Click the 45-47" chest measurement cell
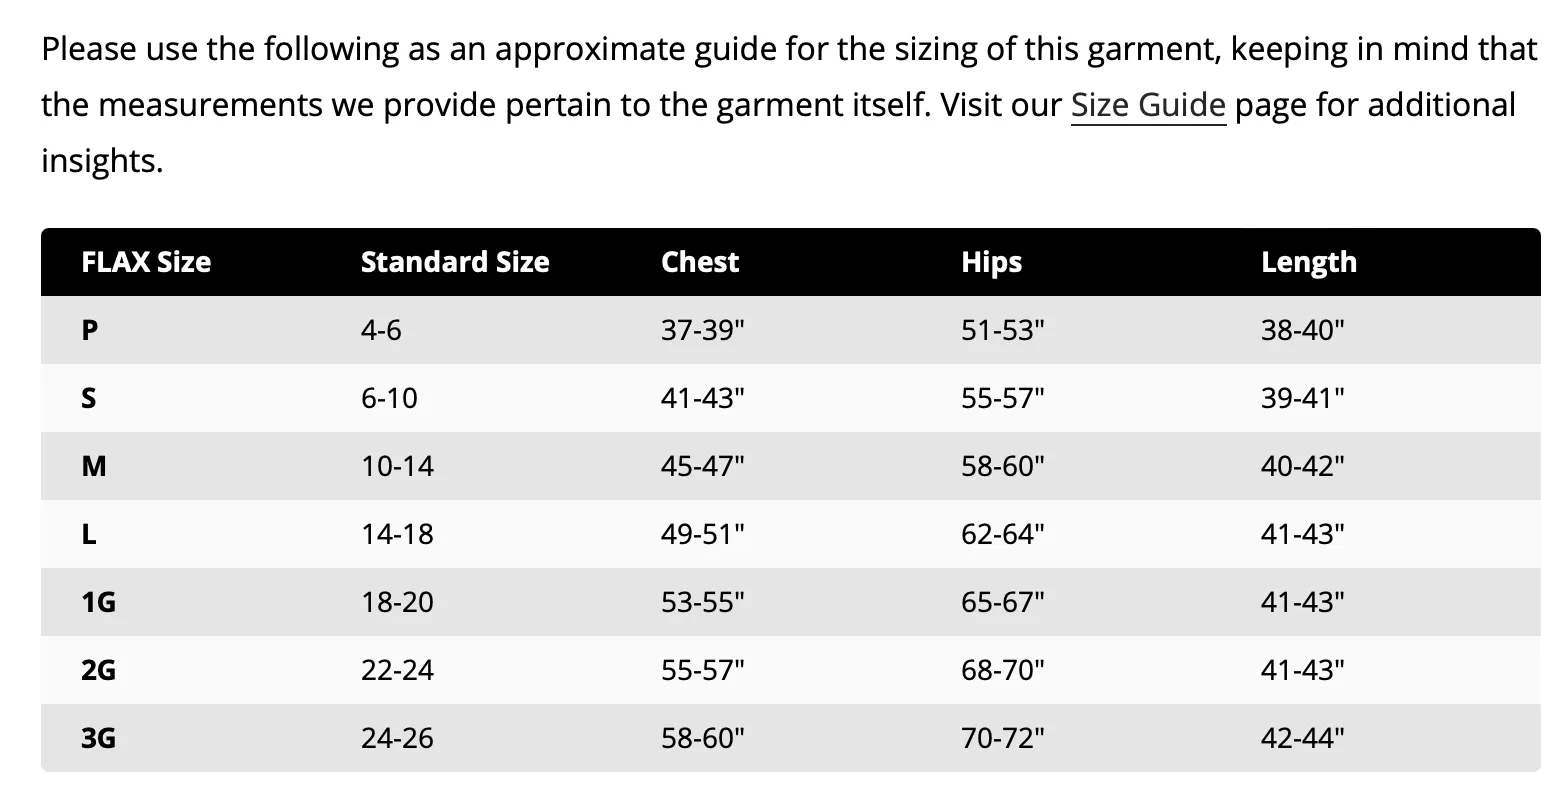The width and height of the screenshot is (1564, 805). [x=703, y=466]
